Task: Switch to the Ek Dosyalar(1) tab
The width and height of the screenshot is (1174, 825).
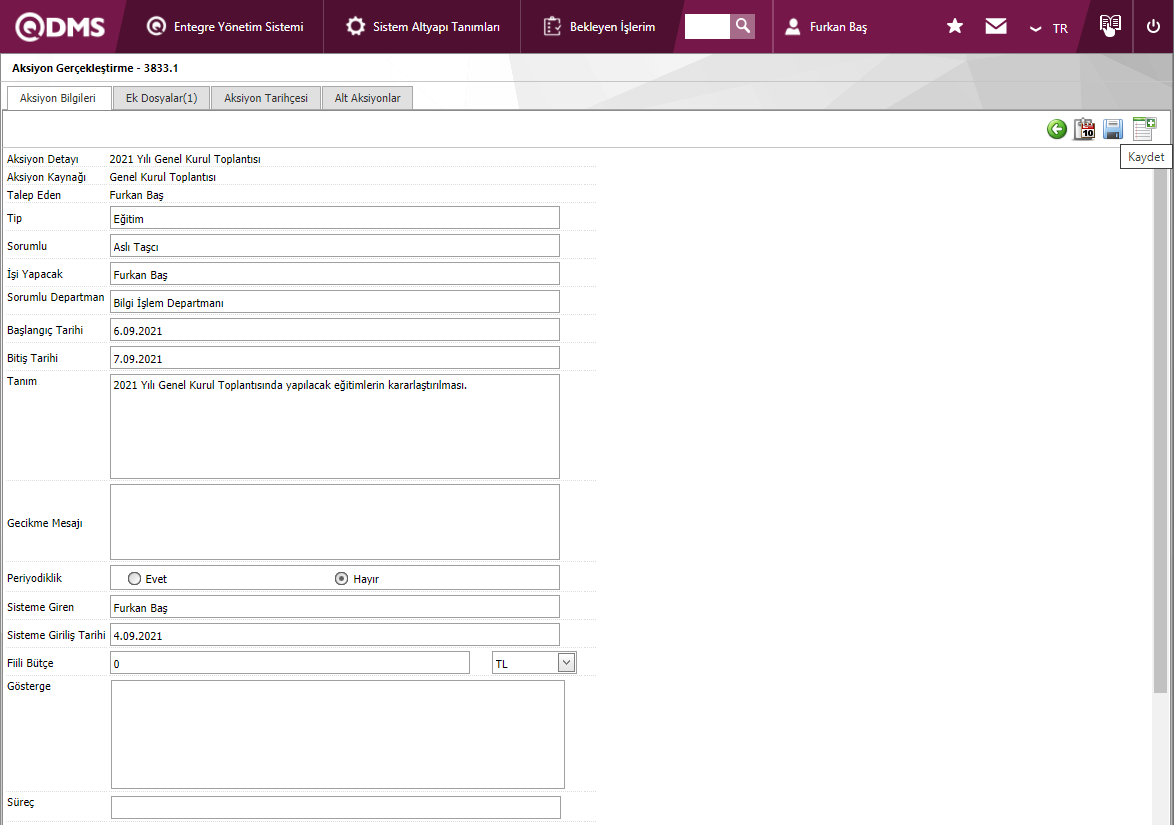Action: [x=161, y=98]
